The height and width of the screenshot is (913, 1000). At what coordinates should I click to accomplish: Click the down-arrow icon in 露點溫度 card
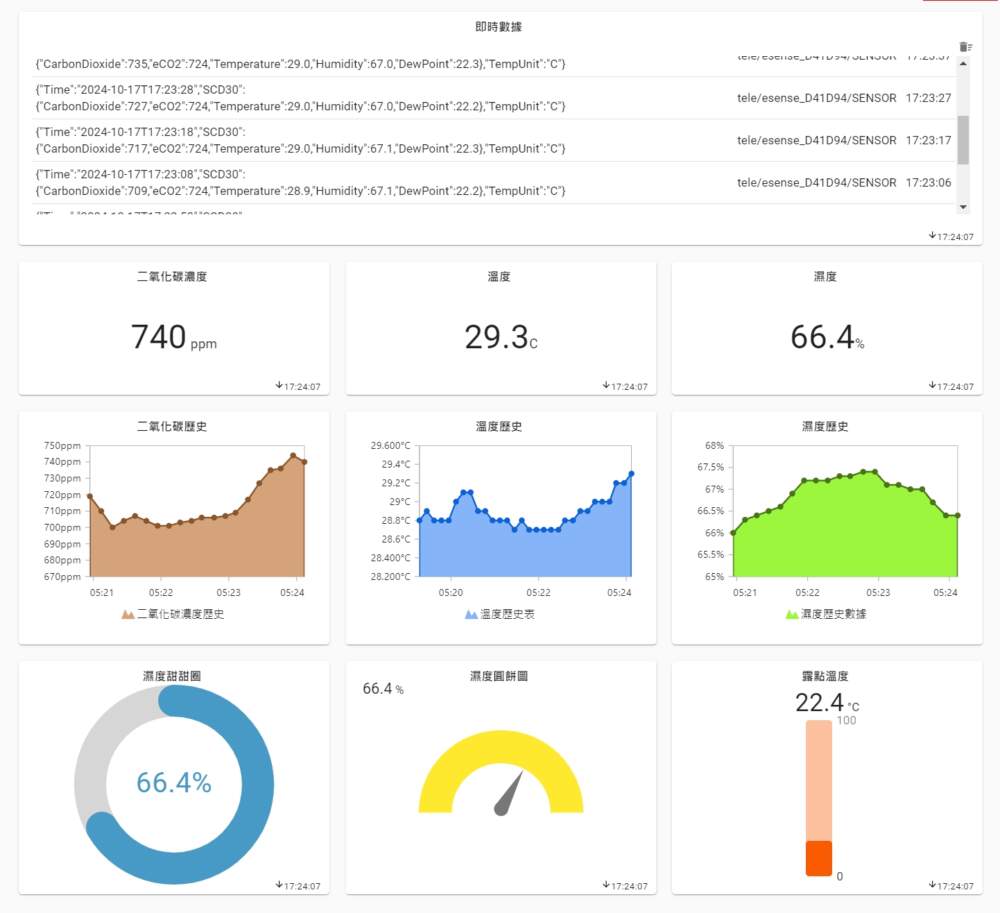point(932,885)
